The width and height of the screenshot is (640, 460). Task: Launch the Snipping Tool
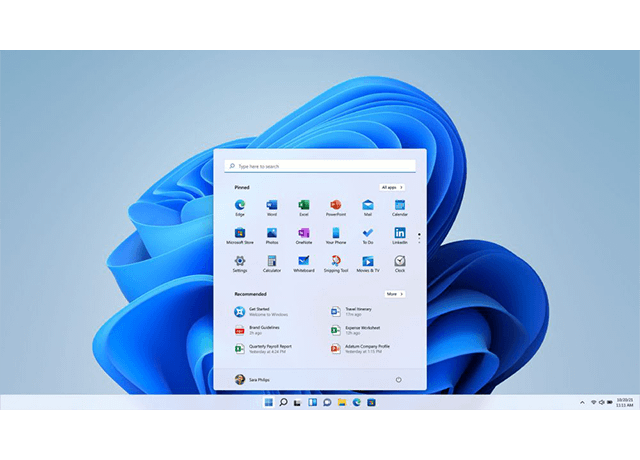pos(336,264)
